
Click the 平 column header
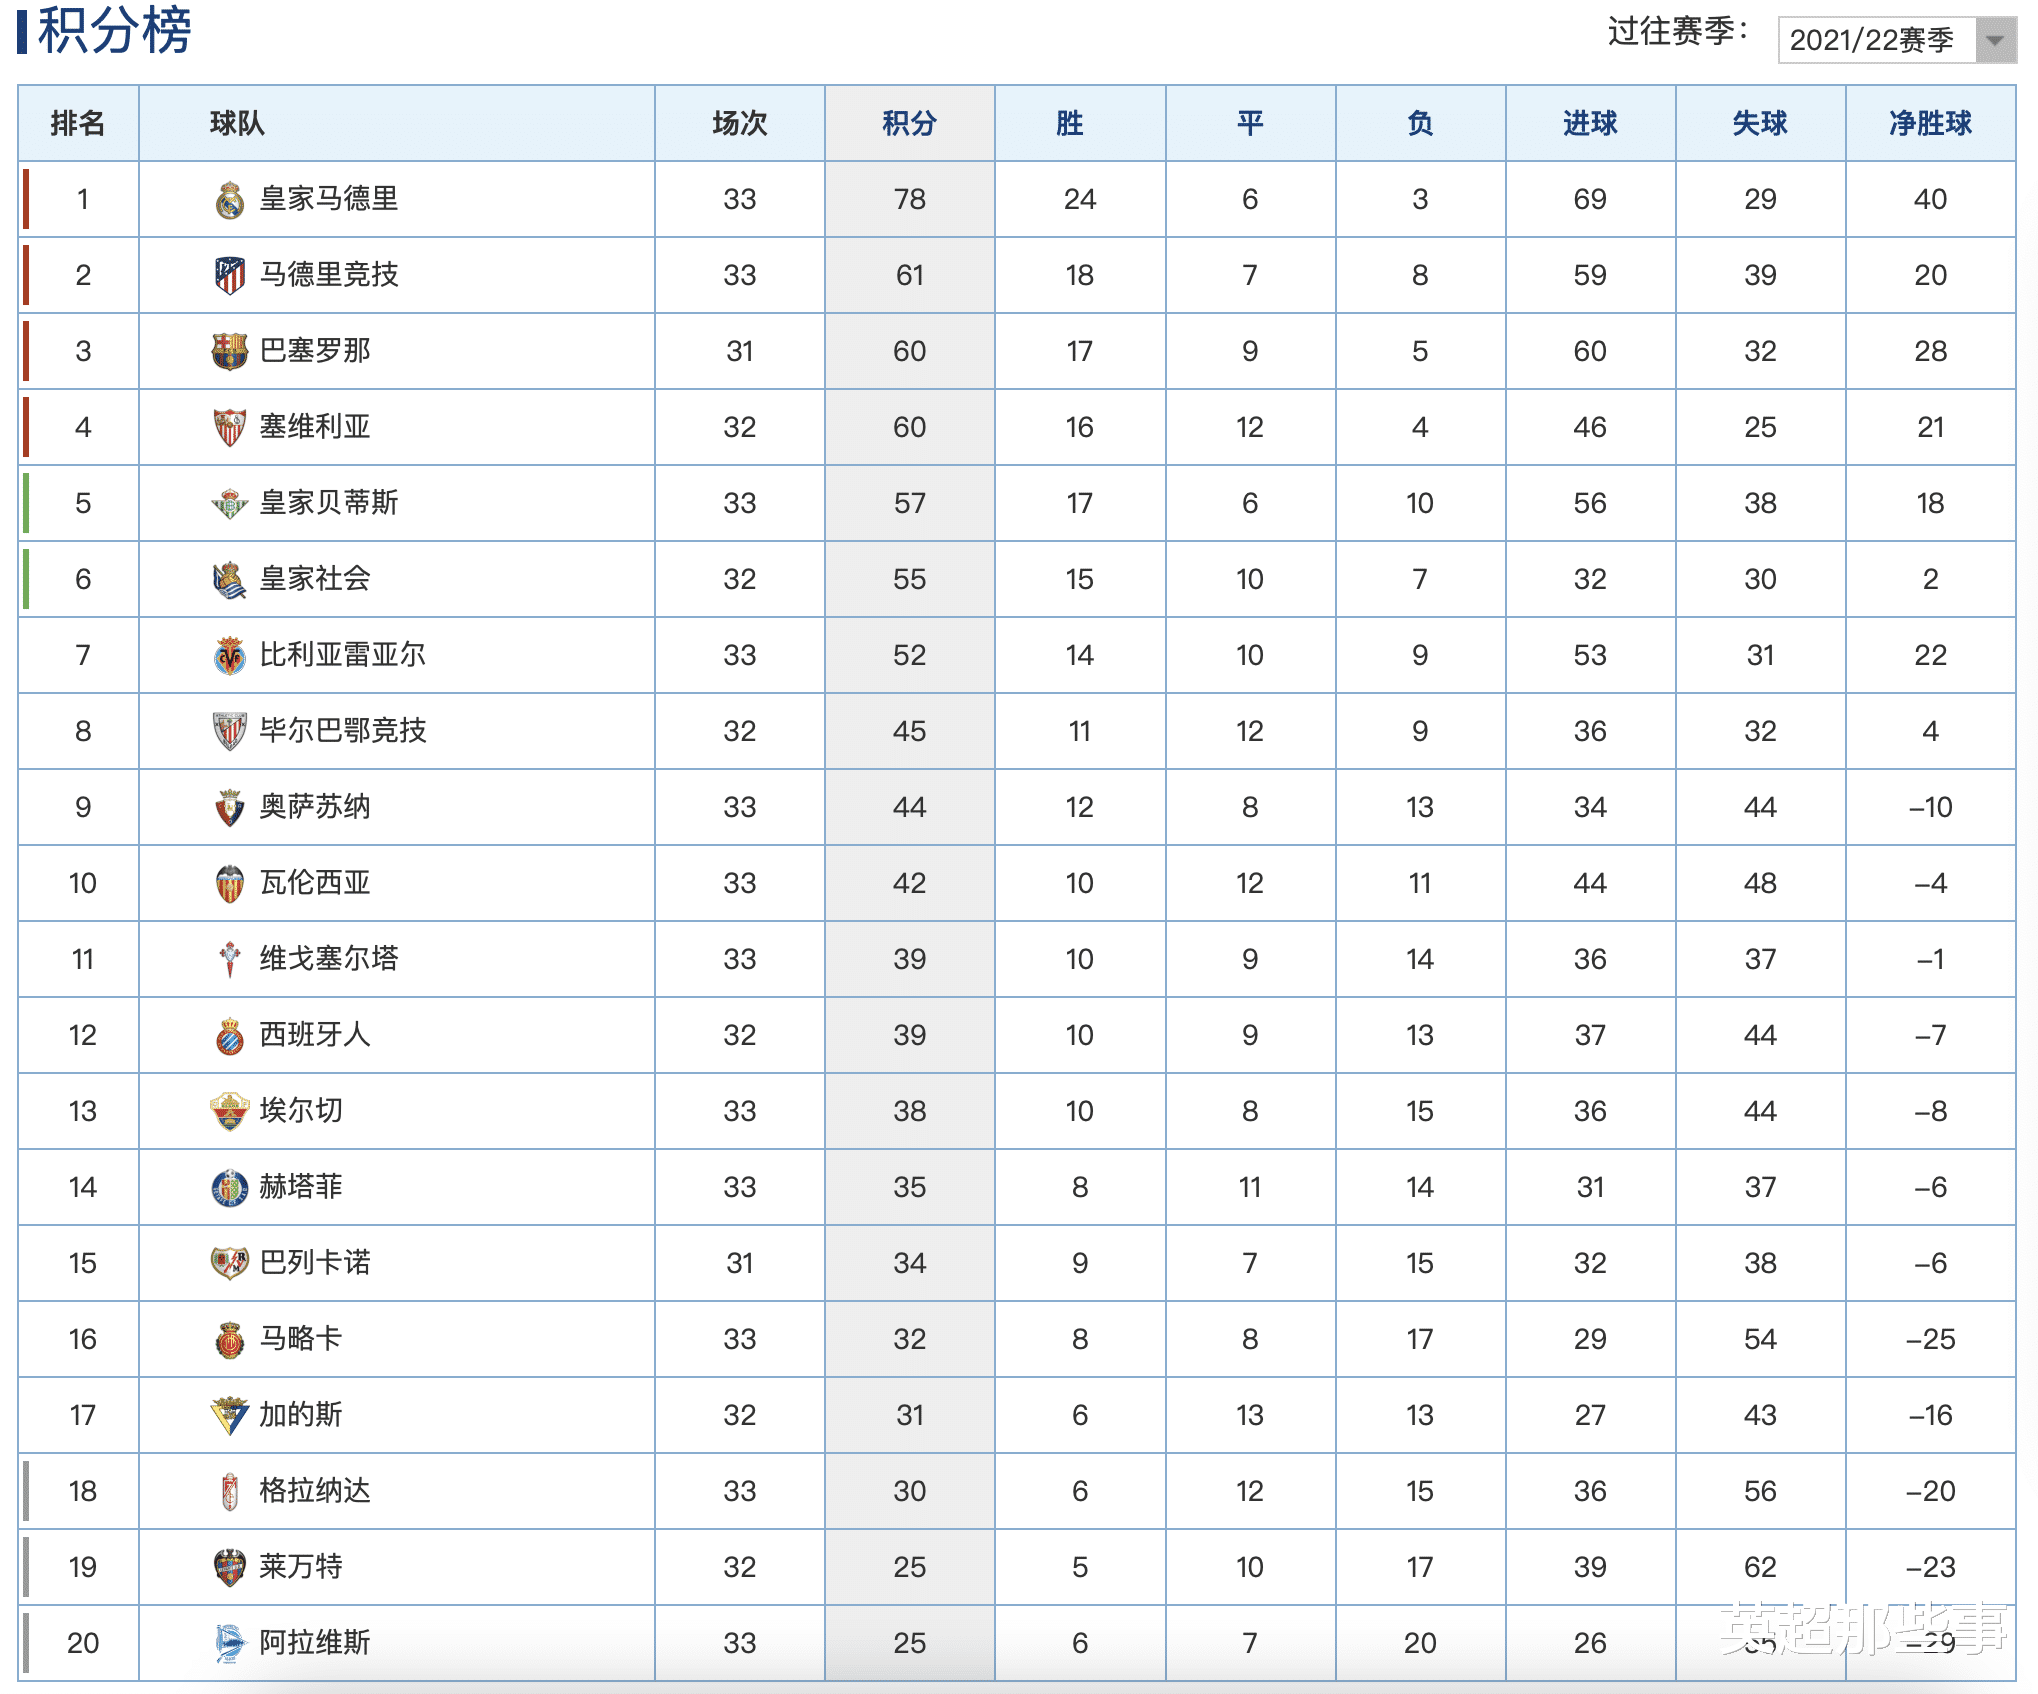1250,123
